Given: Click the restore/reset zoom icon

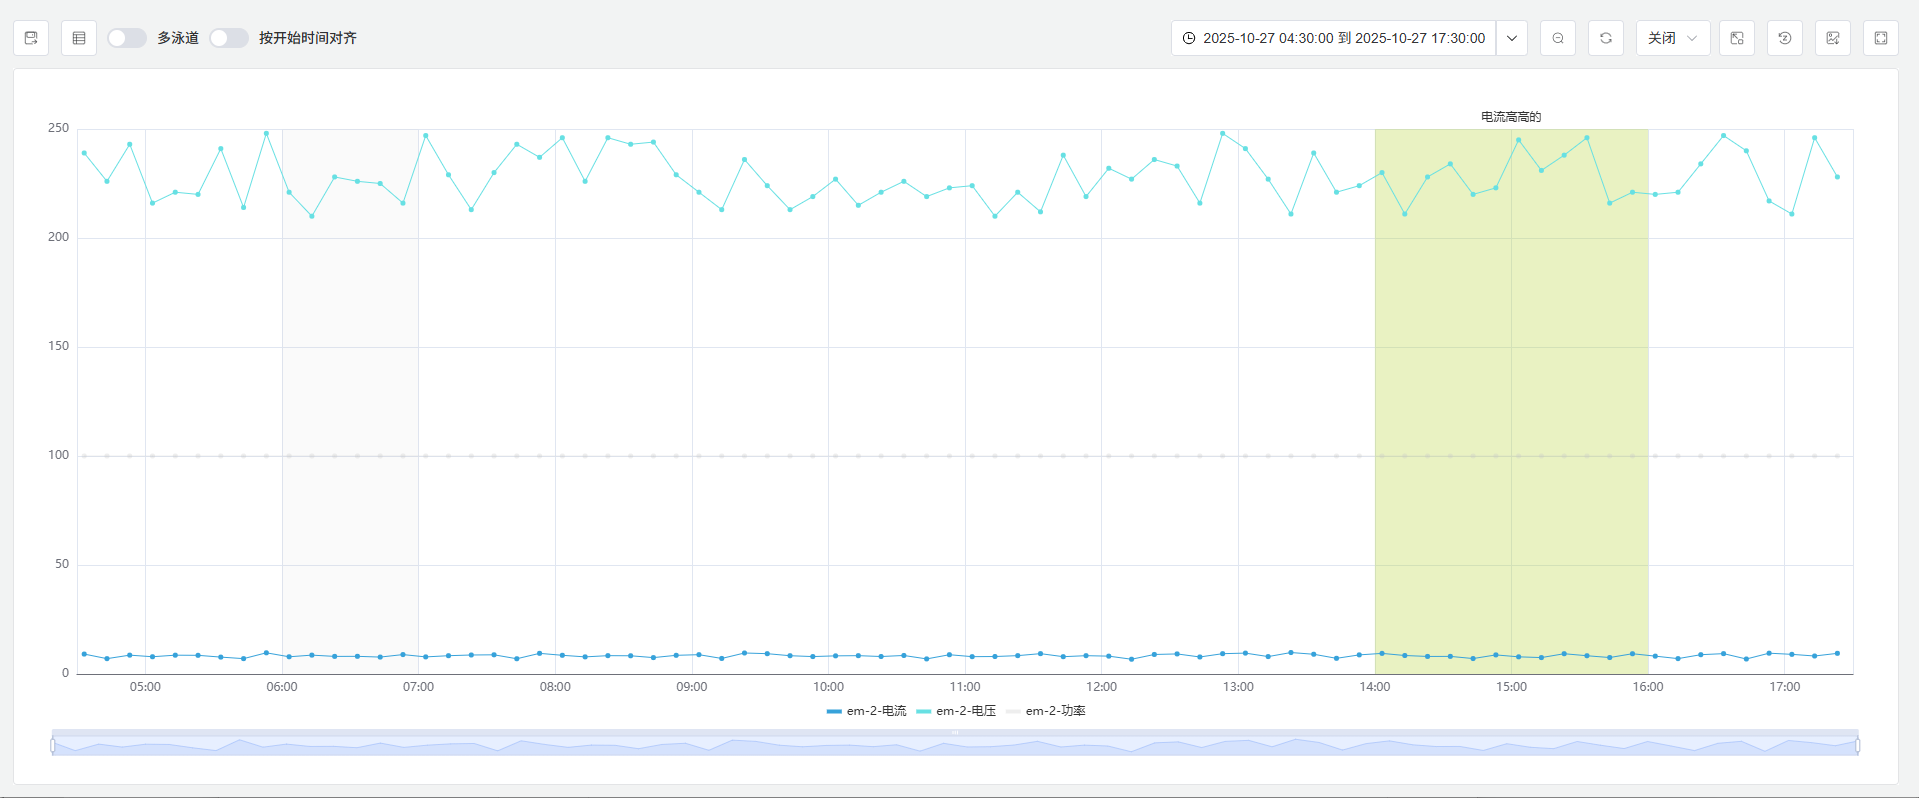Looking at the screenshot, I should click(1785, 38).
